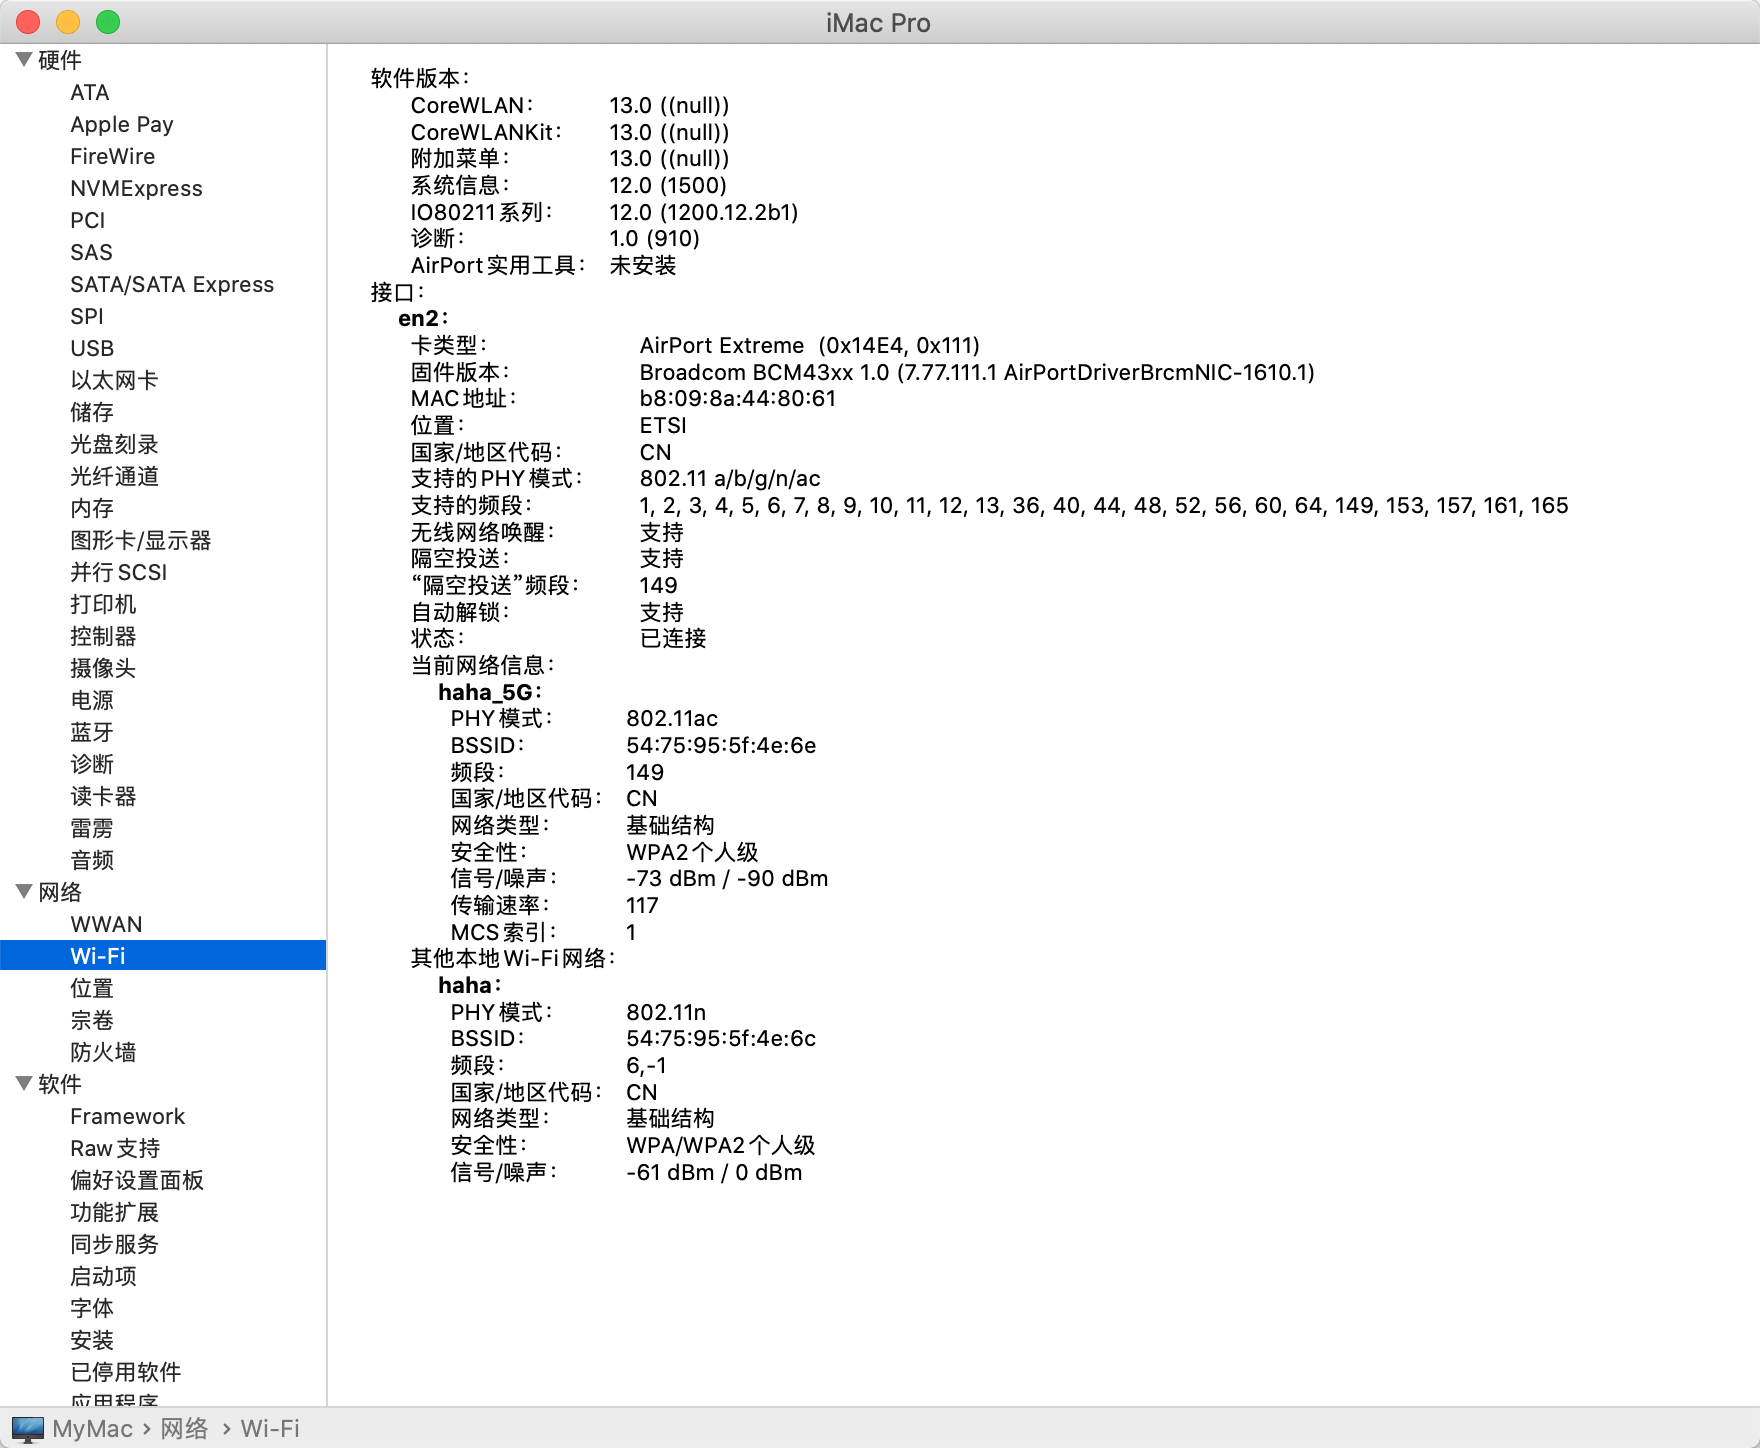Click 网络 in the bottom path bar

click(x=185, y=1429)
